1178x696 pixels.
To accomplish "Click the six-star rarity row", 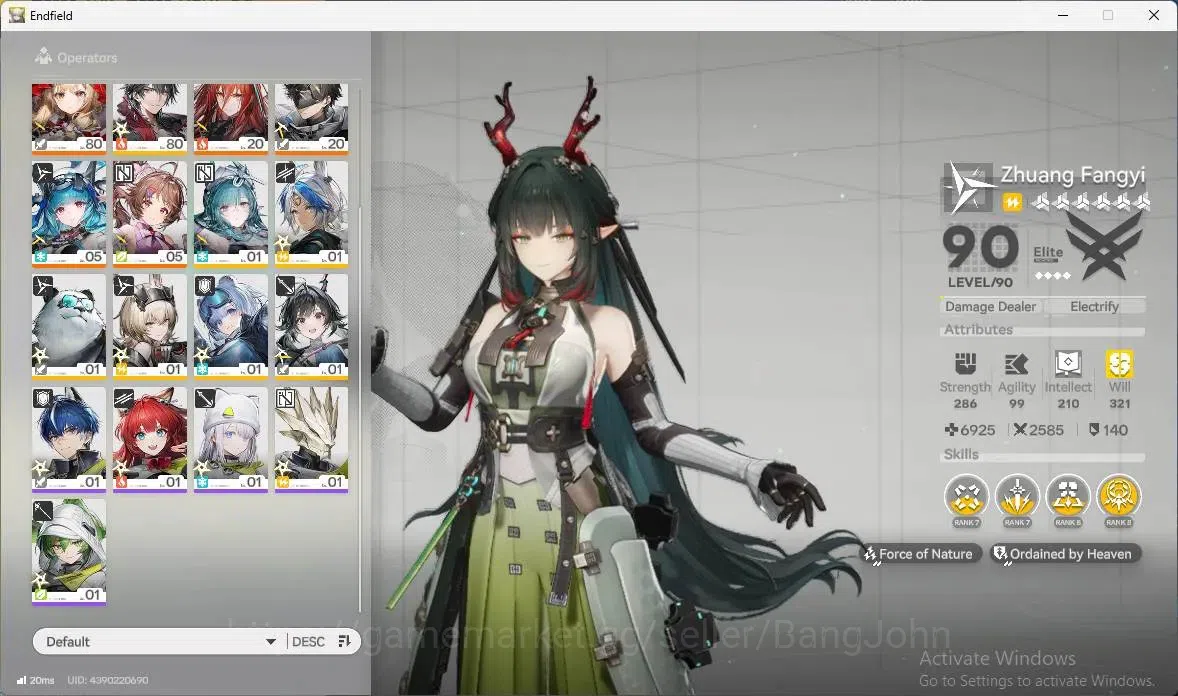I will 1090,202.
